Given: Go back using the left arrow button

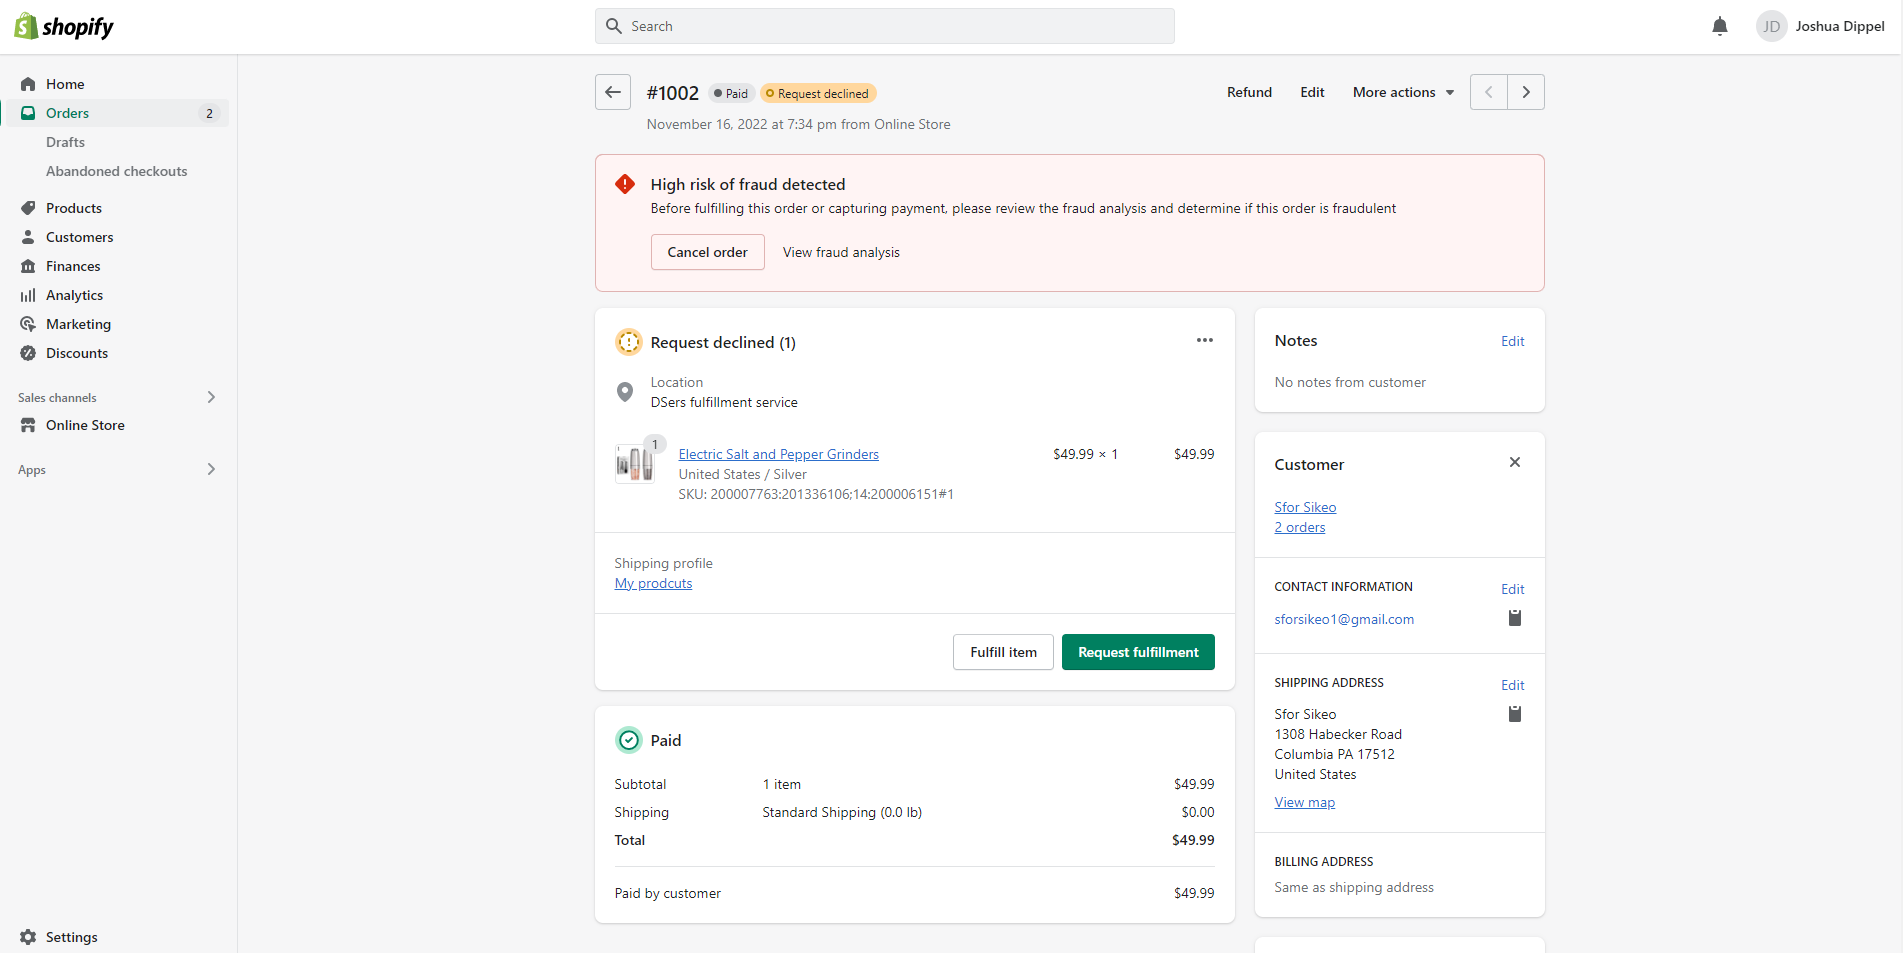Looking at the screenshot, I should point(613,92).
